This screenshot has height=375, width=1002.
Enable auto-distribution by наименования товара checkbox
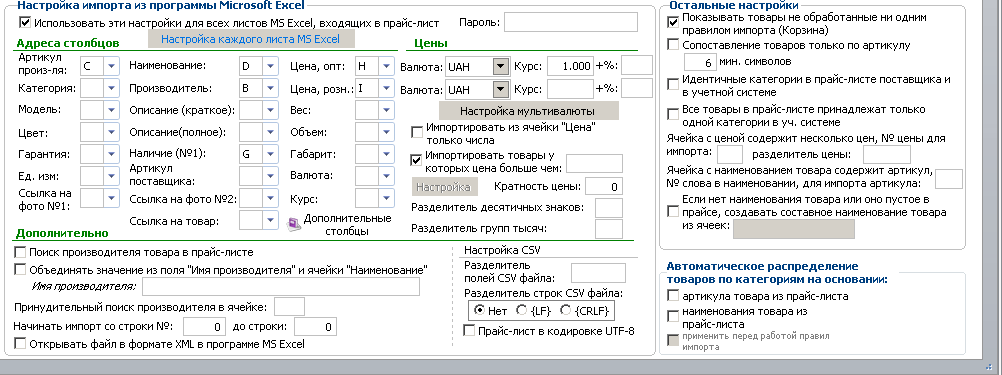pos(673,316)
